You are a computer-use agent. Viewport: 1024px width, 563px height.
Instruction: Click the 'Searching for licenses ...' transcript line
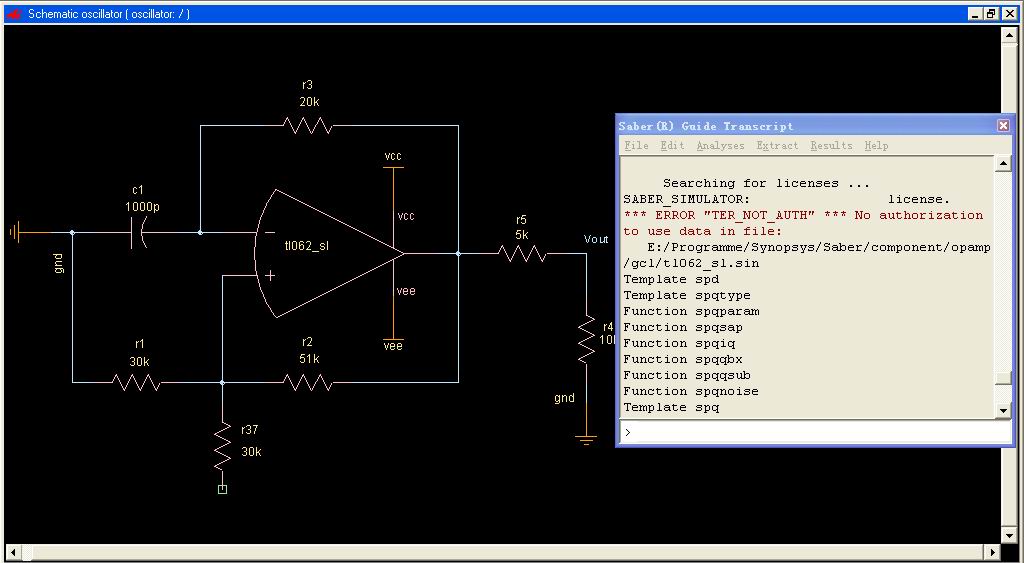click(767, 184)
